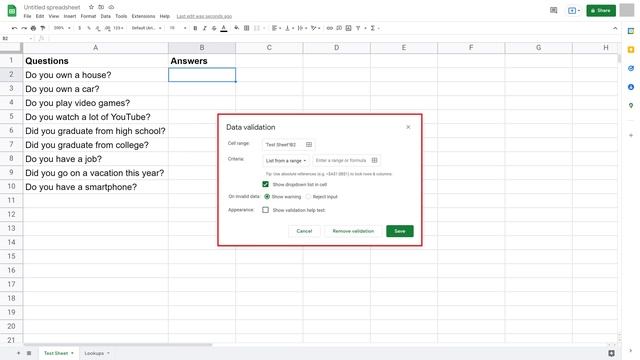Open the zoom level dropdown
The width and height of the screenshot is (640, 360).
click(x=62, y=28)
